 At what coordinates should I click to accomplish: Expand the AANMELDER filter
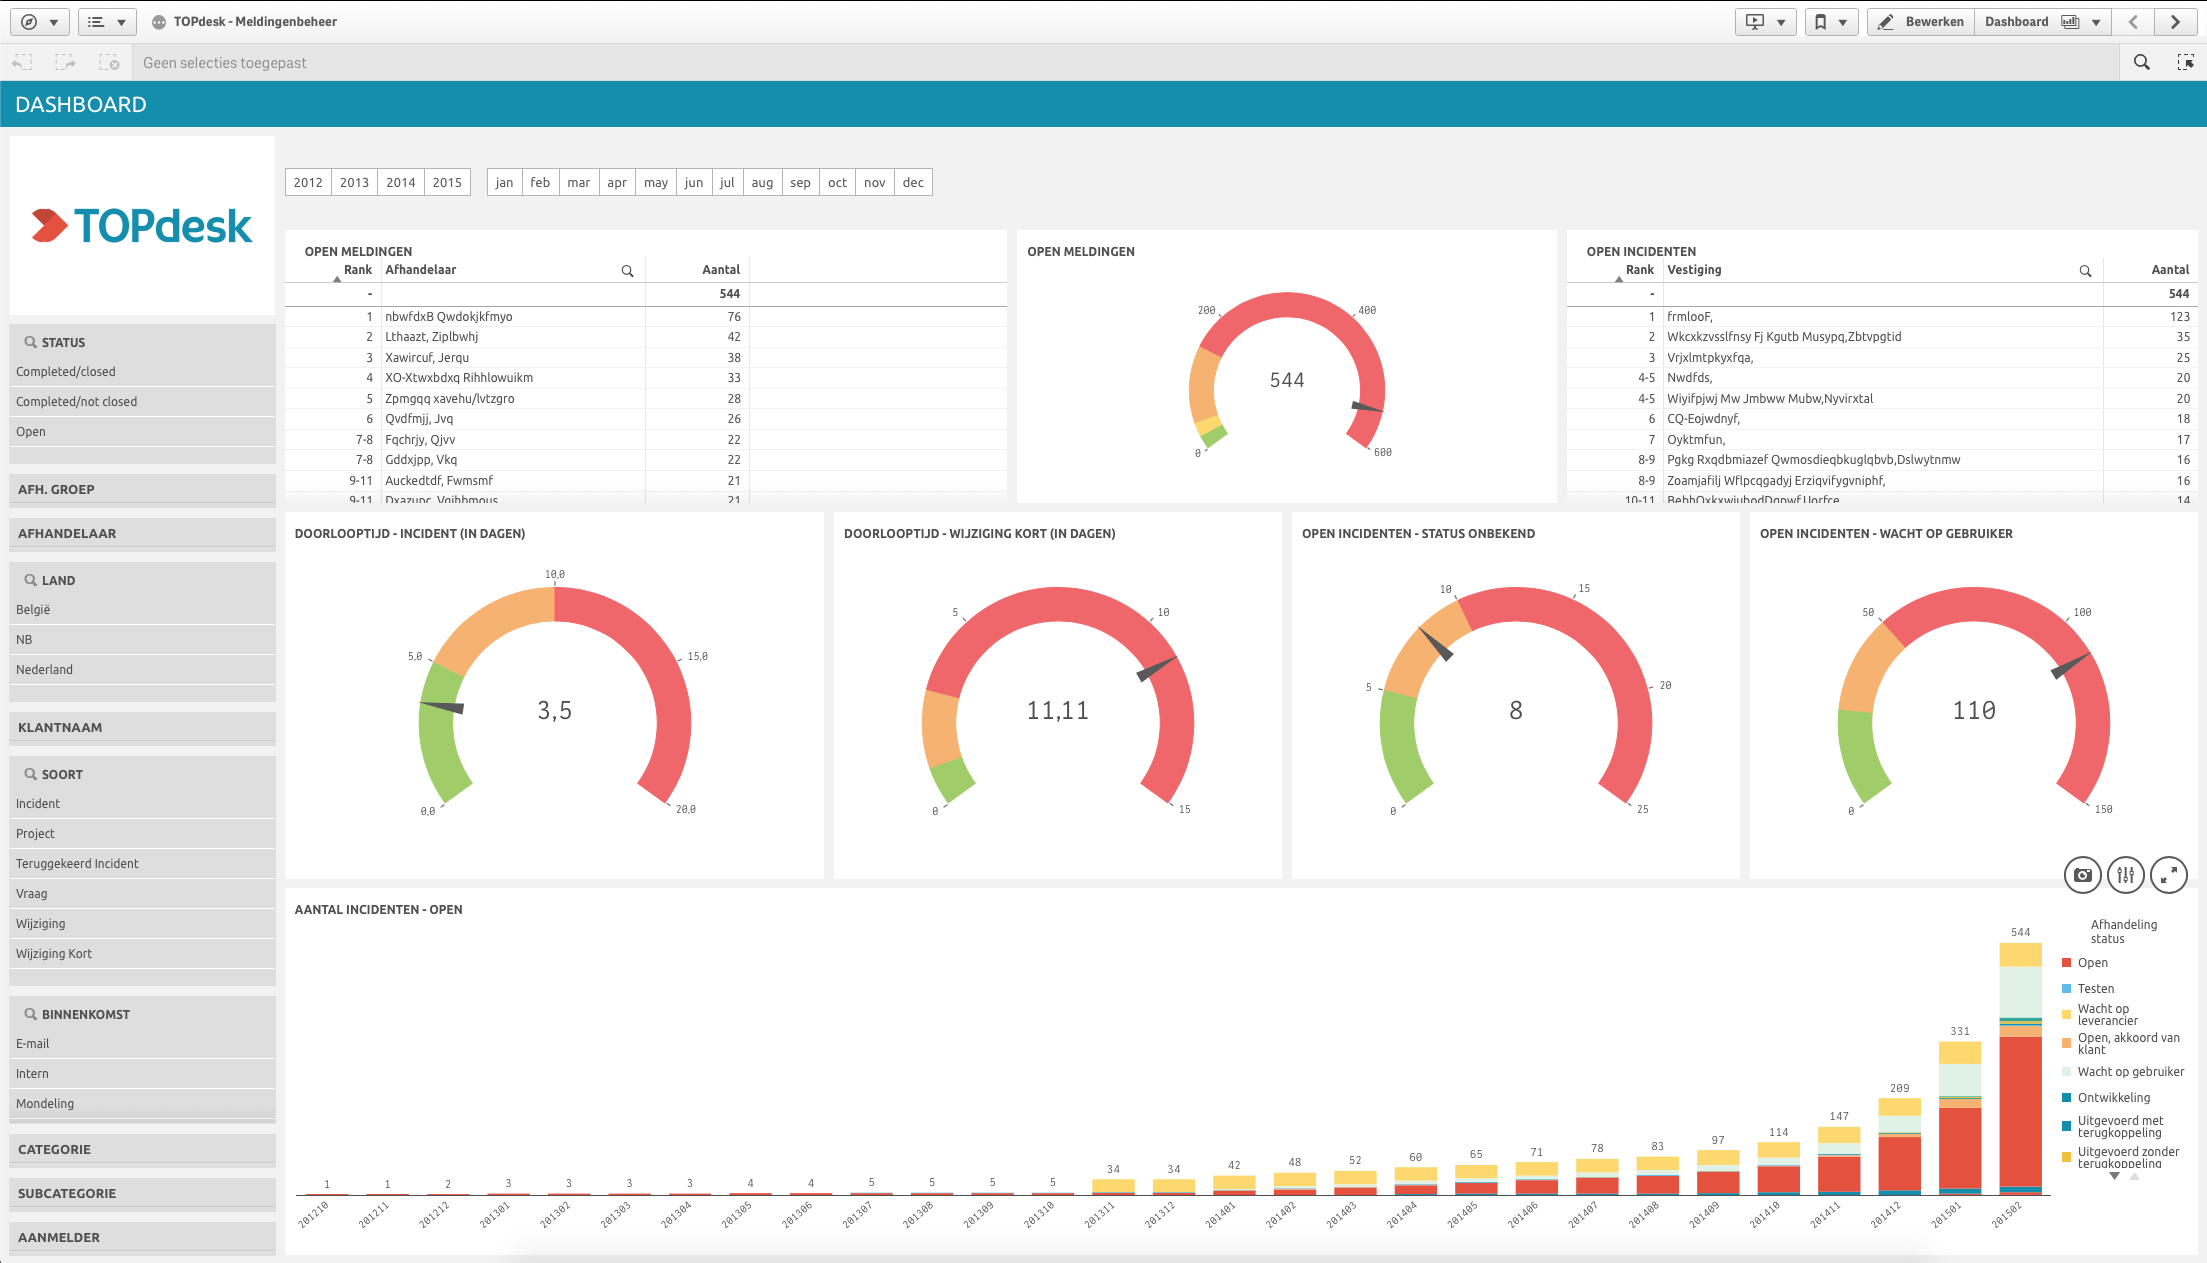click(142, 1238)
